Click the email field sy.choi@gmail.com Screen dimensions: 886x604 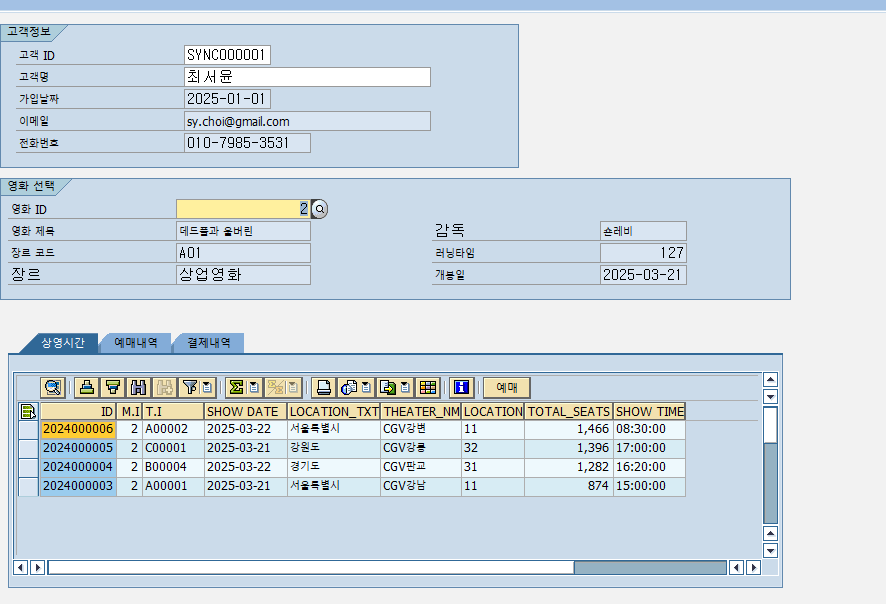pos(307,121)
